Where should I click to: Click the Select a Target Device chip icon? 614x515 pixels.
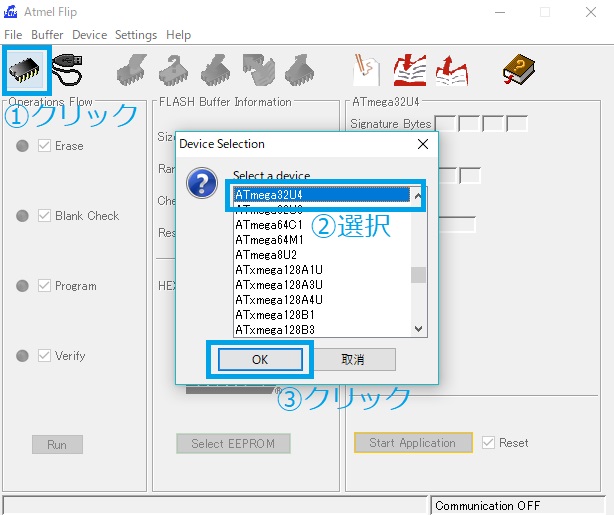coord(25,70)
